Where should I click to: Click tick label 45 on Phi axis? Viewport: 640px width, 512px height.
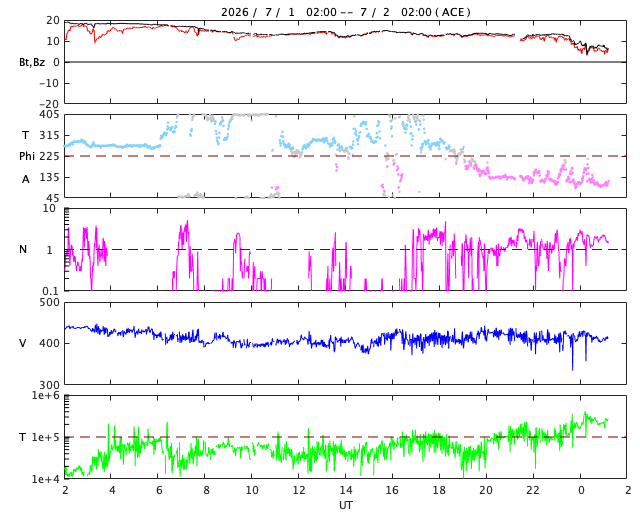pos(53,198)
